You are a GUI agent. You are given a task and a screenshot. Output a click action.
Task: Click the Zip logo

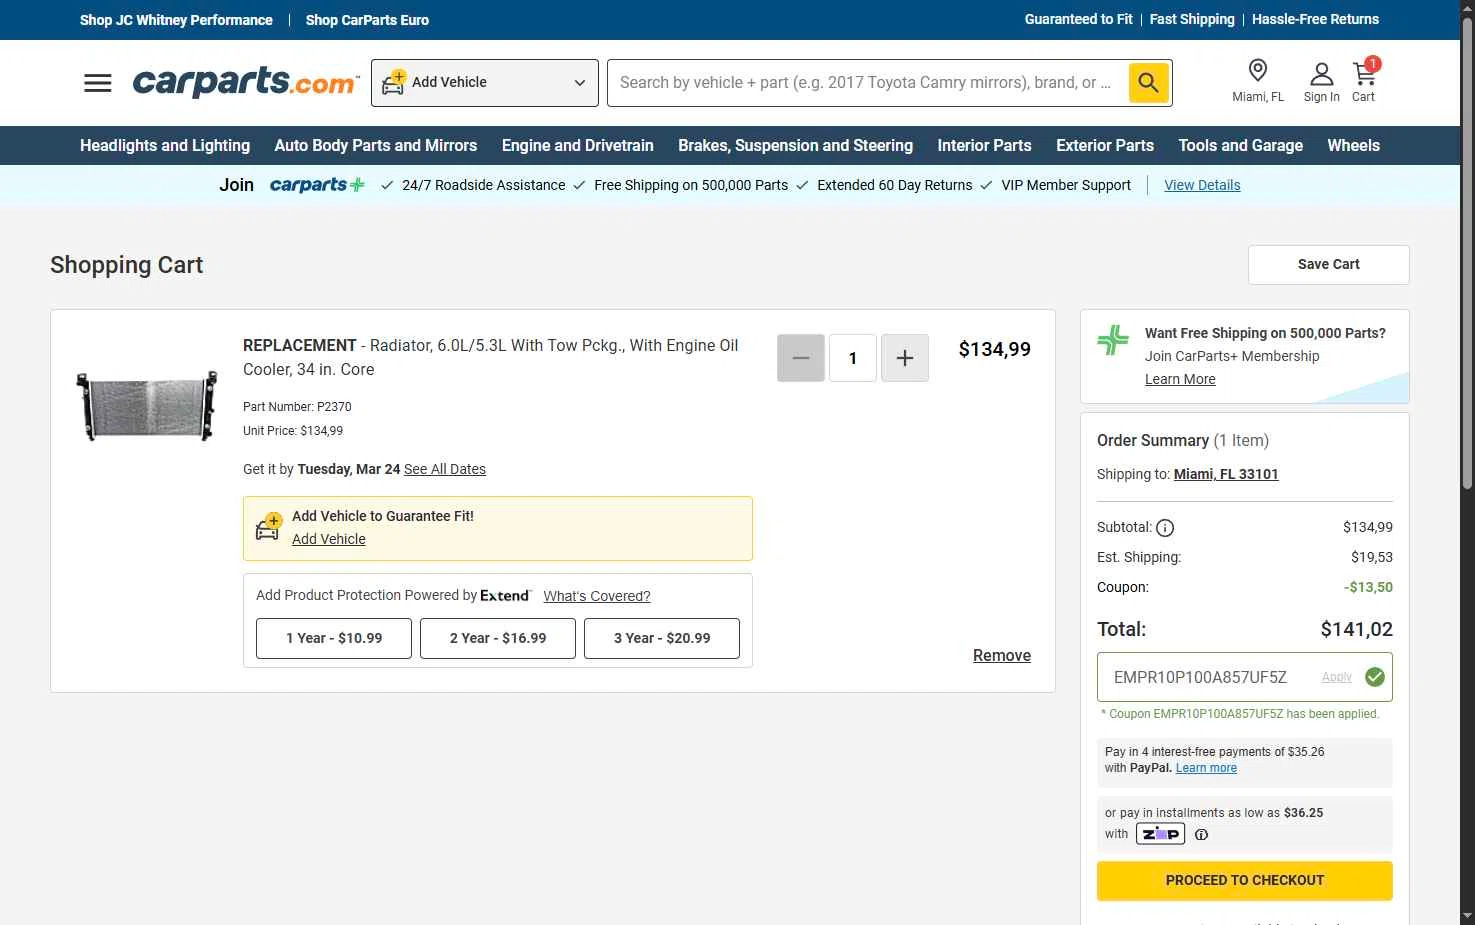point(1160,834)
